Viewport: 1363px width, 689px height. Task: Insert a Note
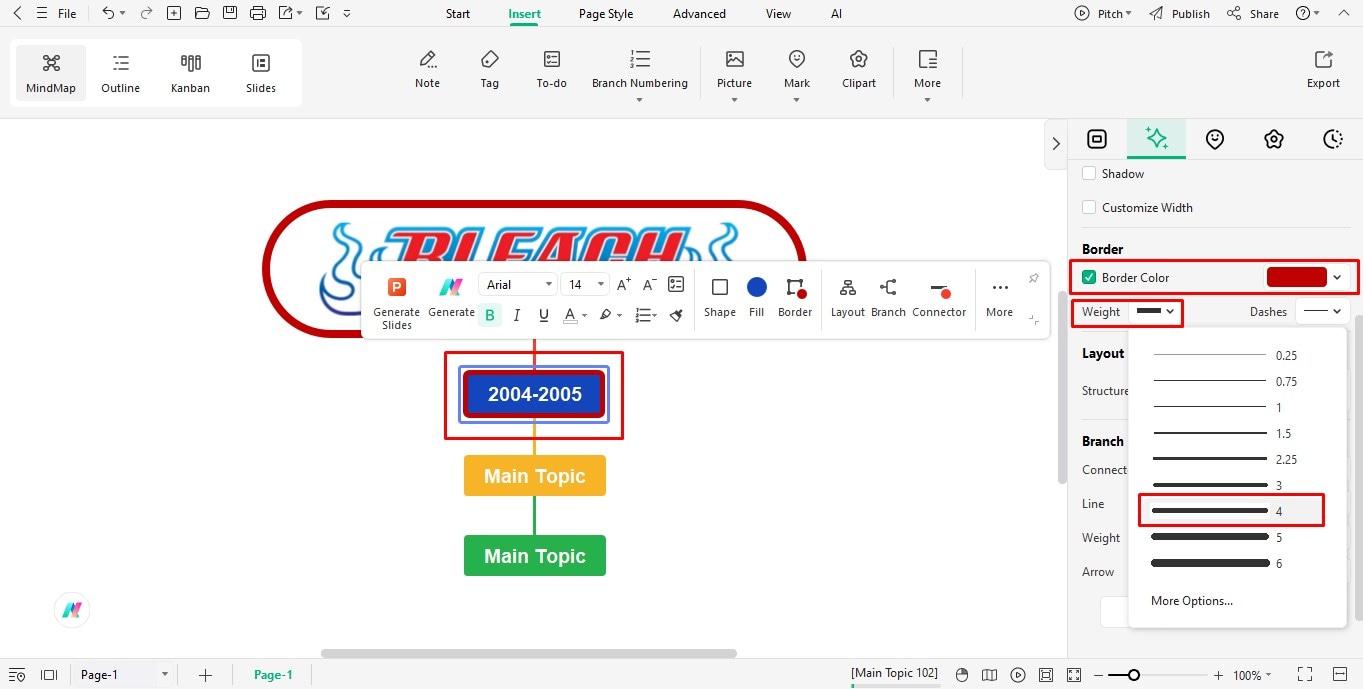click(x=428, y=70)
